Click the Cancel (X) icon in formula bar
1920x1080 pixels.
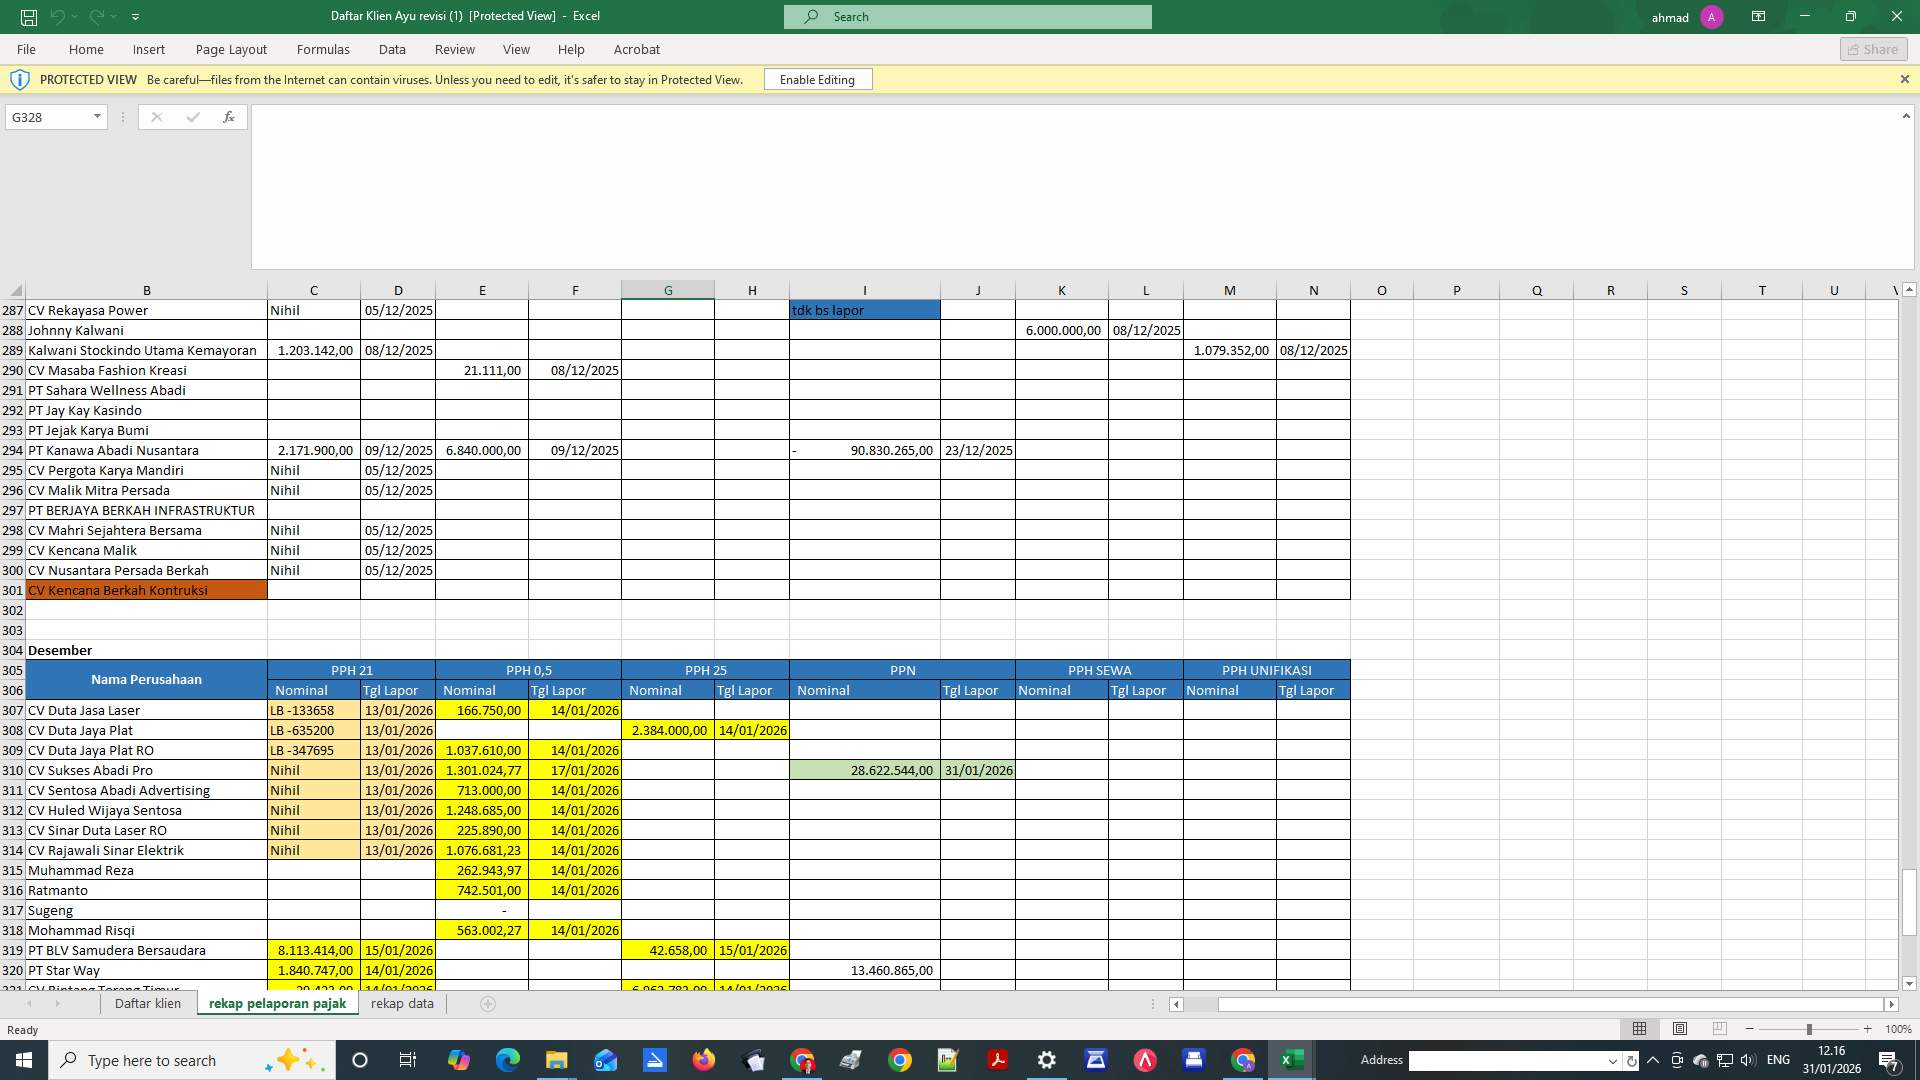[x=156, y=117]
